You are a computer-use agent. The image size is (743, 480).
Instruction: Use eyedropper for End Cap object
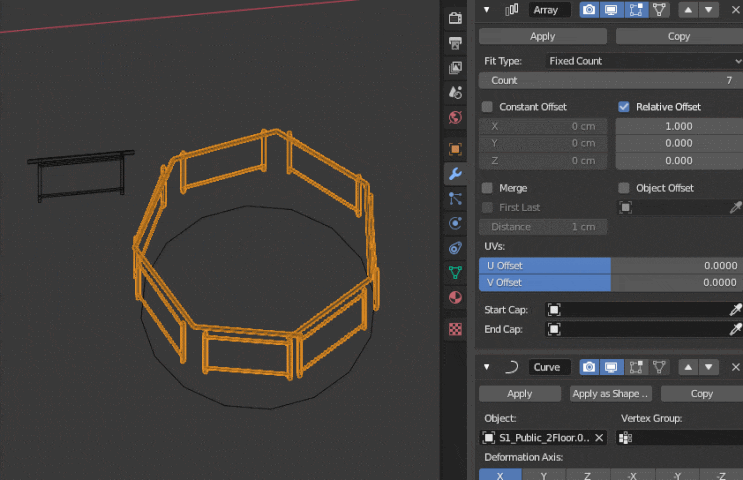pos(735,329)
